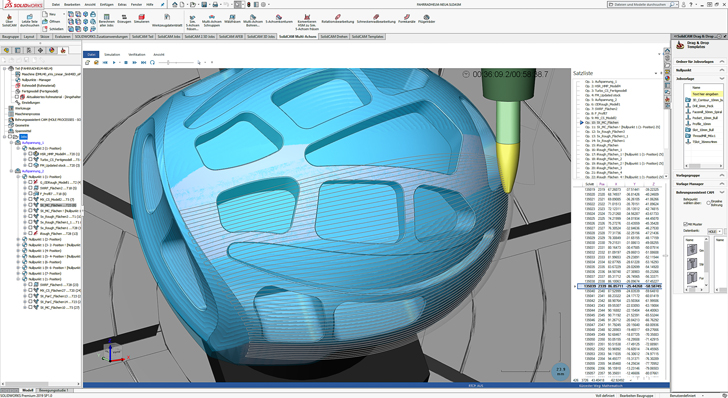
Task: Click Berechnen aller Jobs icon
Action: (107, 20)
